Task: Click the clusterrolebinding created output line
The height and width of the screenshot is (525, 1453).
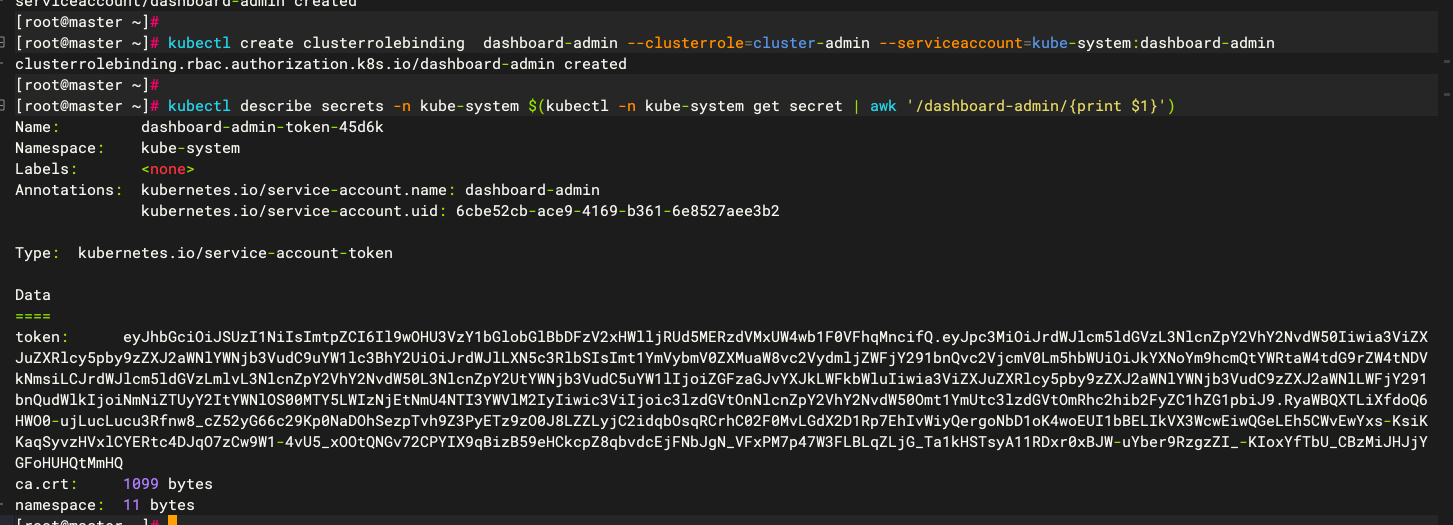Action: 321,64
